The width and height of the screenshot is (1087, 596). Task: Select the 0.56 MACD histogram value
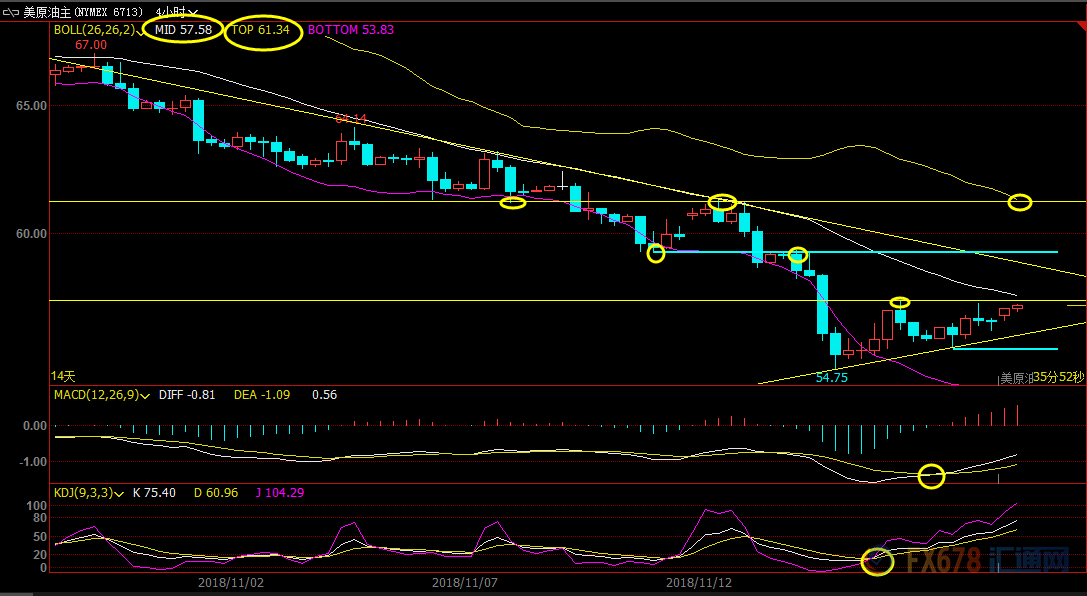[x=324, y=395]
